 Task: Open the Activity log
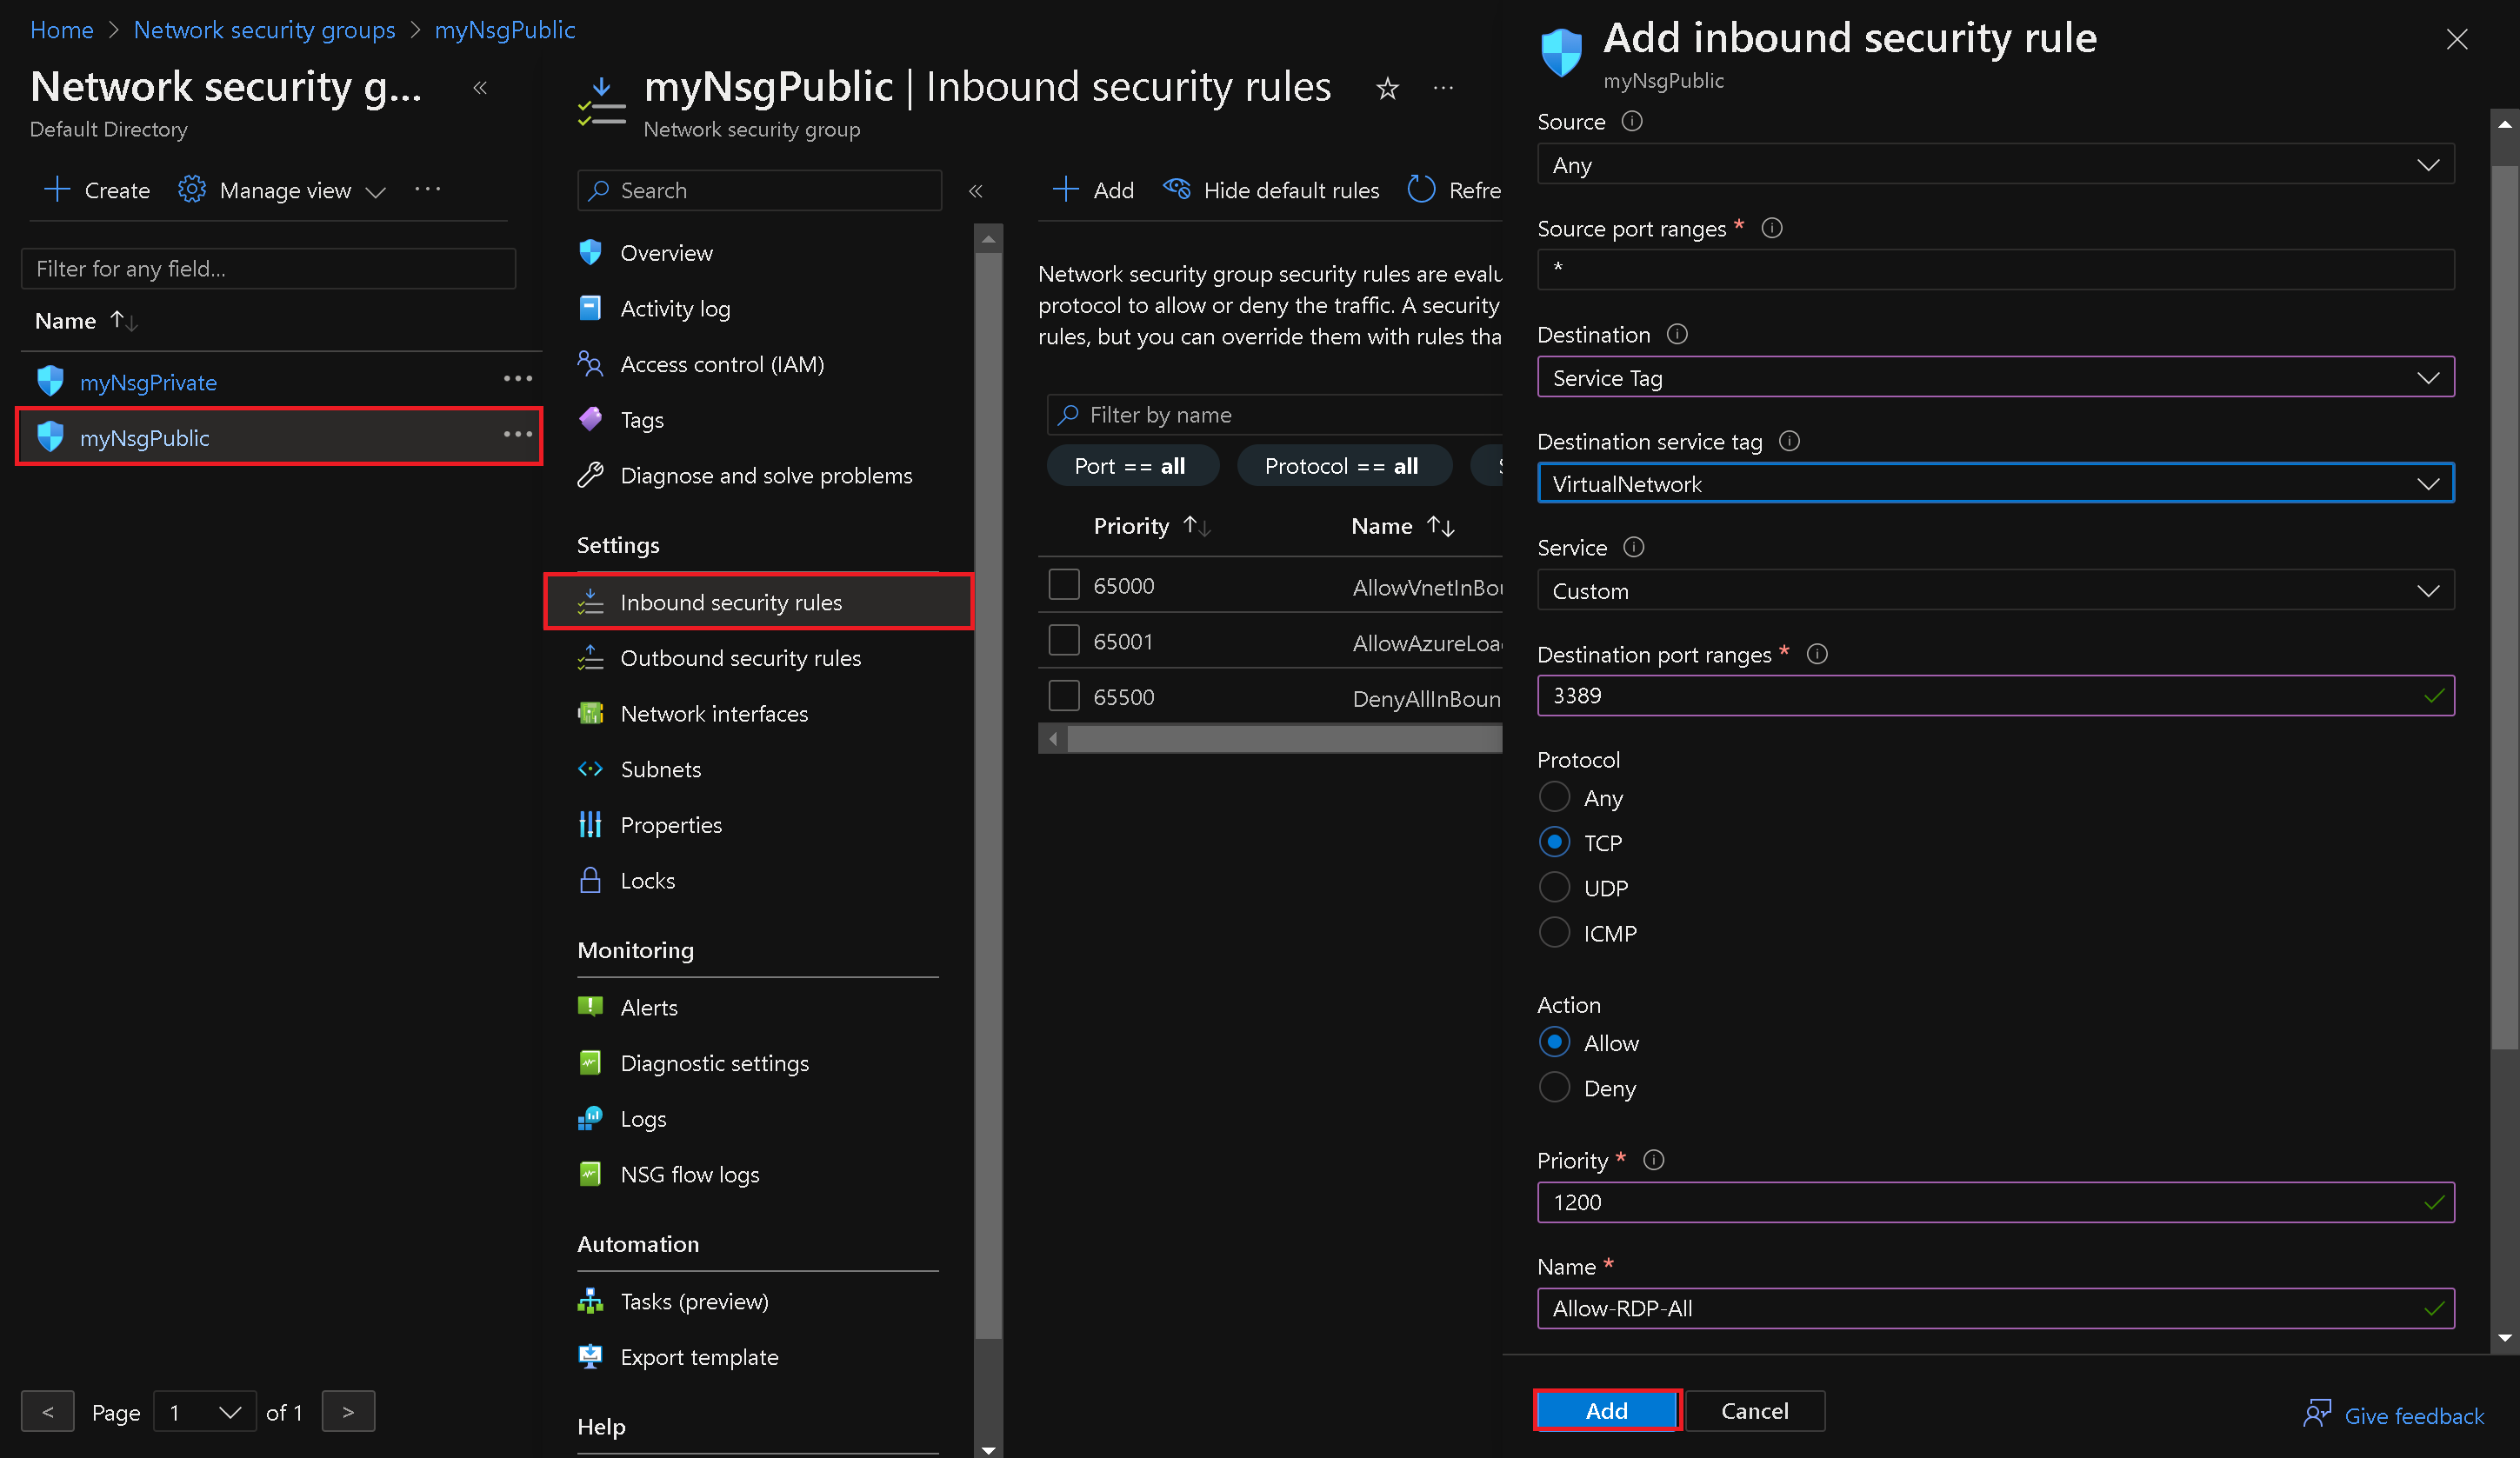(x=674, y=308)
